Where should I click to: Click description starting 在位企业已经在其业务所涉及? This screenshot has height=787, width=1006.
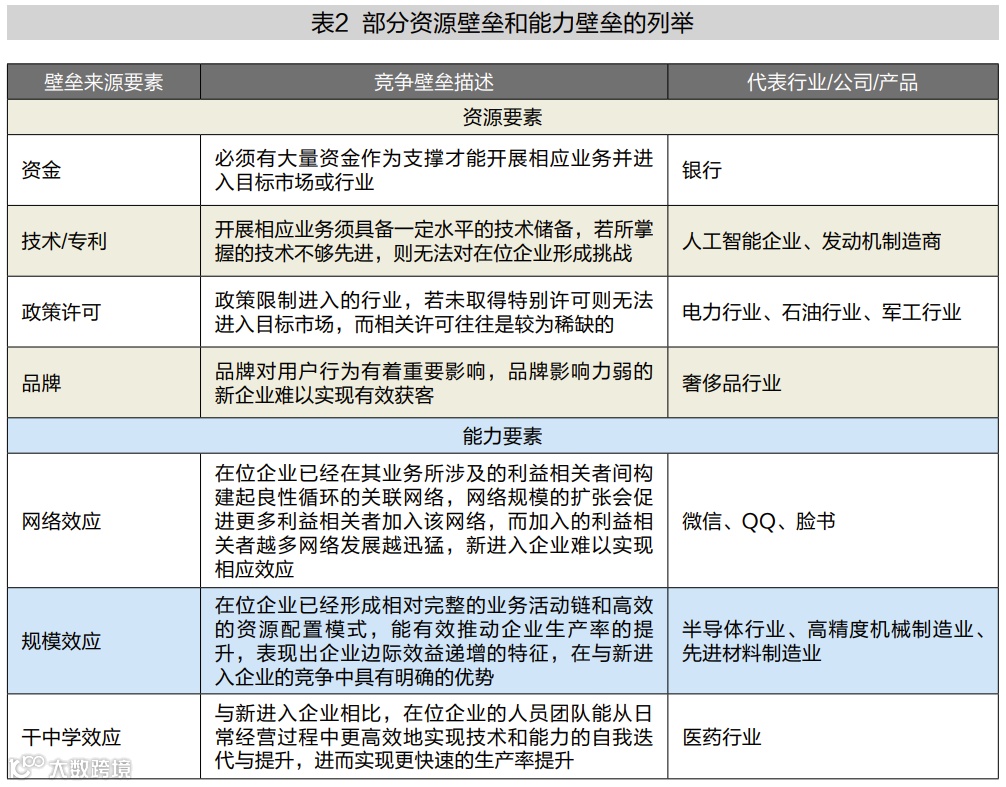coord(434,521)
